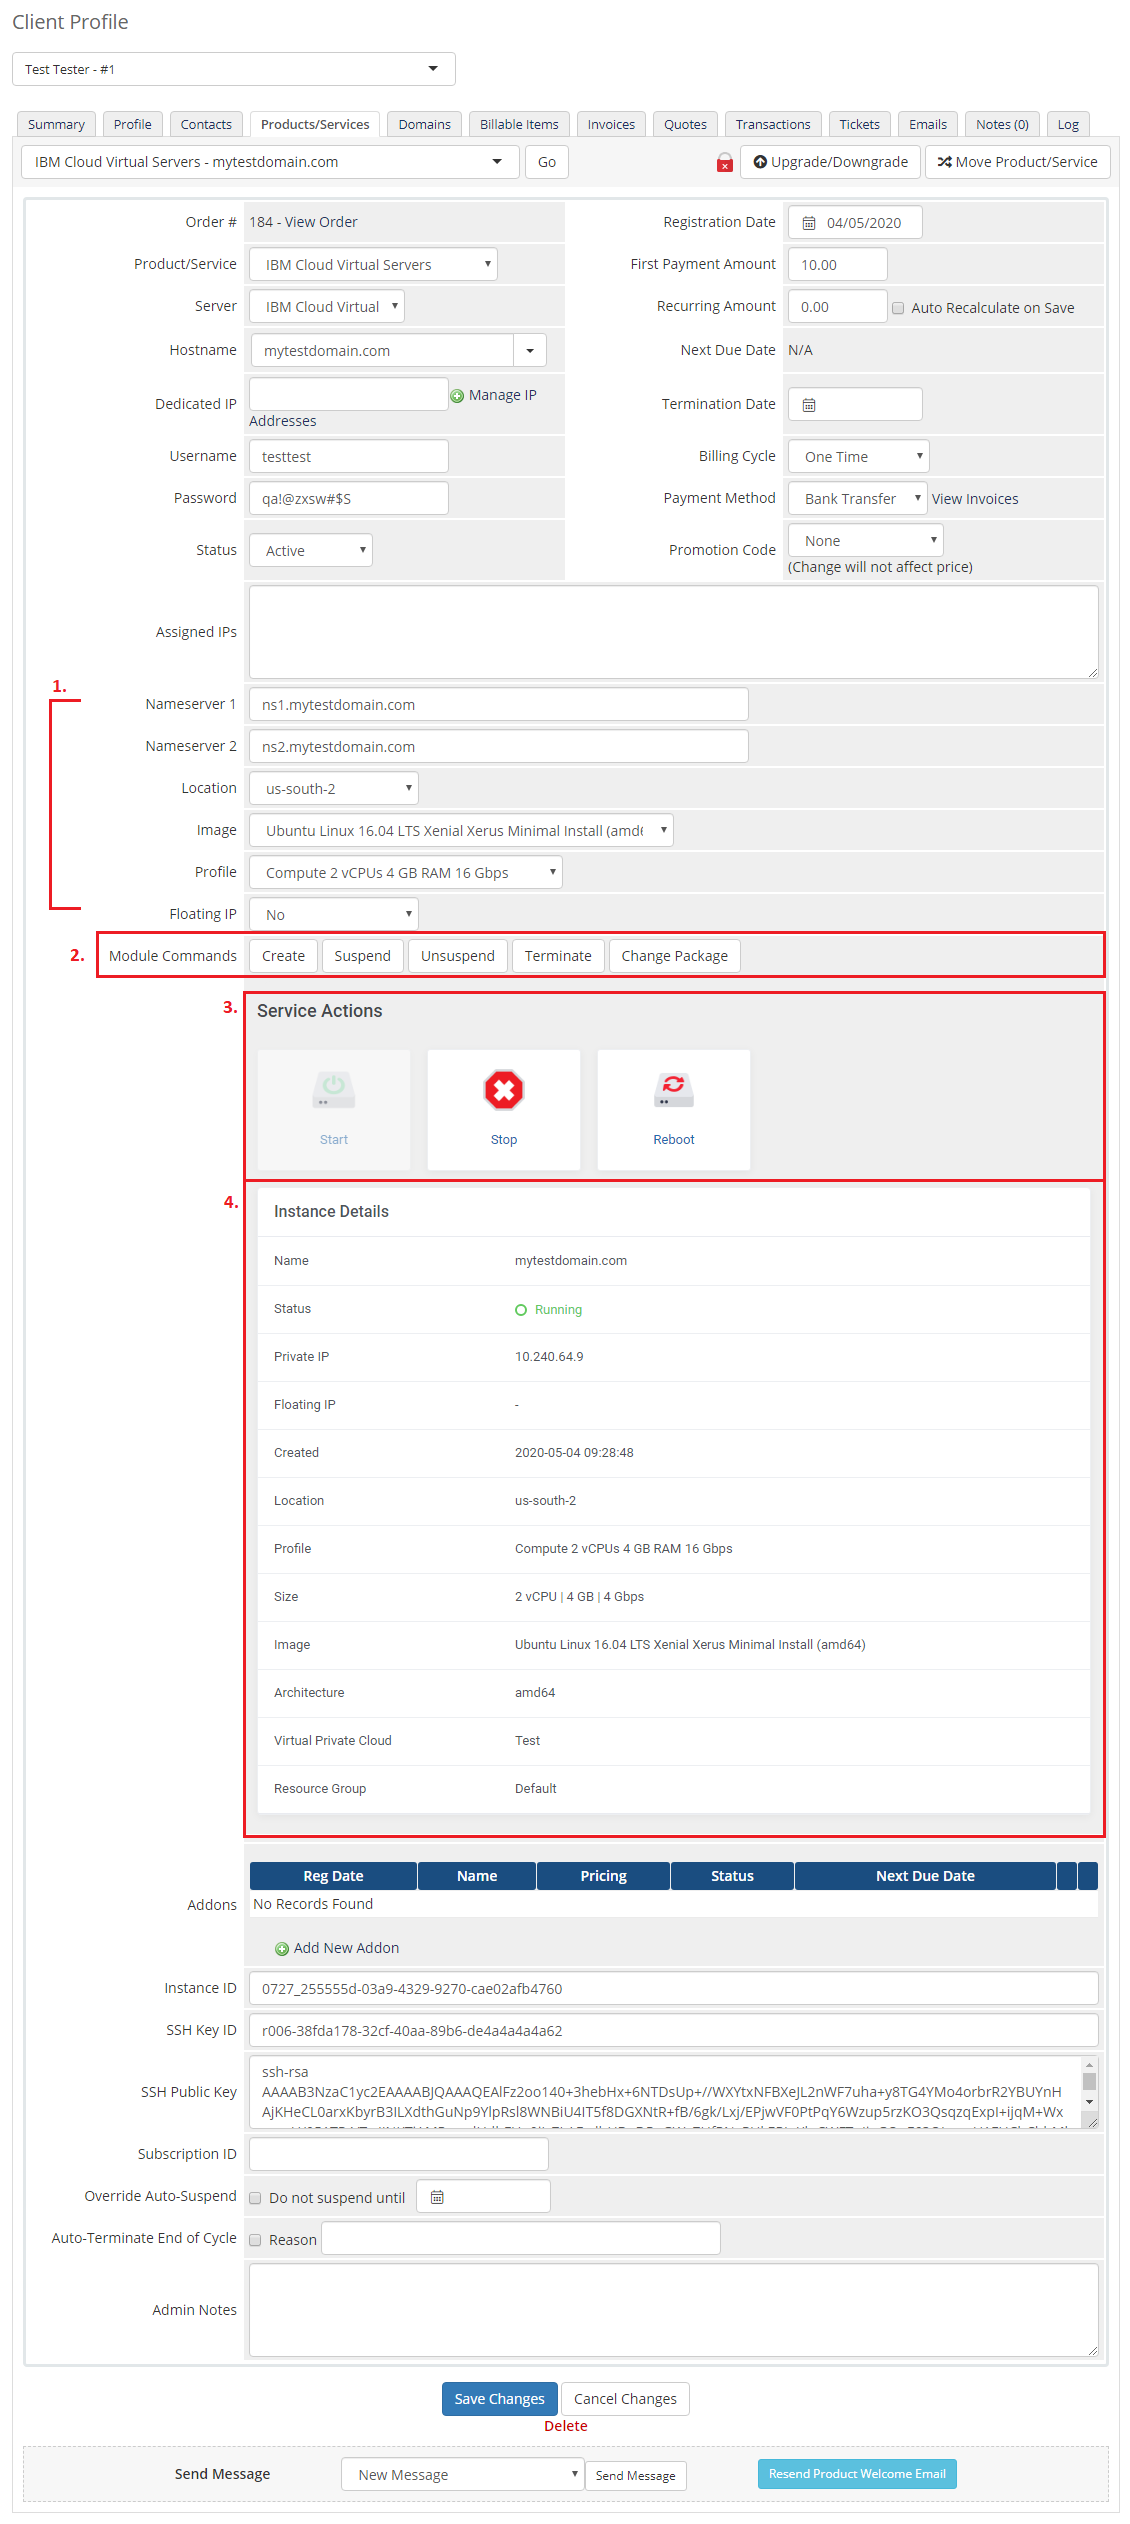Switch to the Quotes tab
Image resolution: width=1130 pixels, height=2524 pixels.
coord(686,124)
